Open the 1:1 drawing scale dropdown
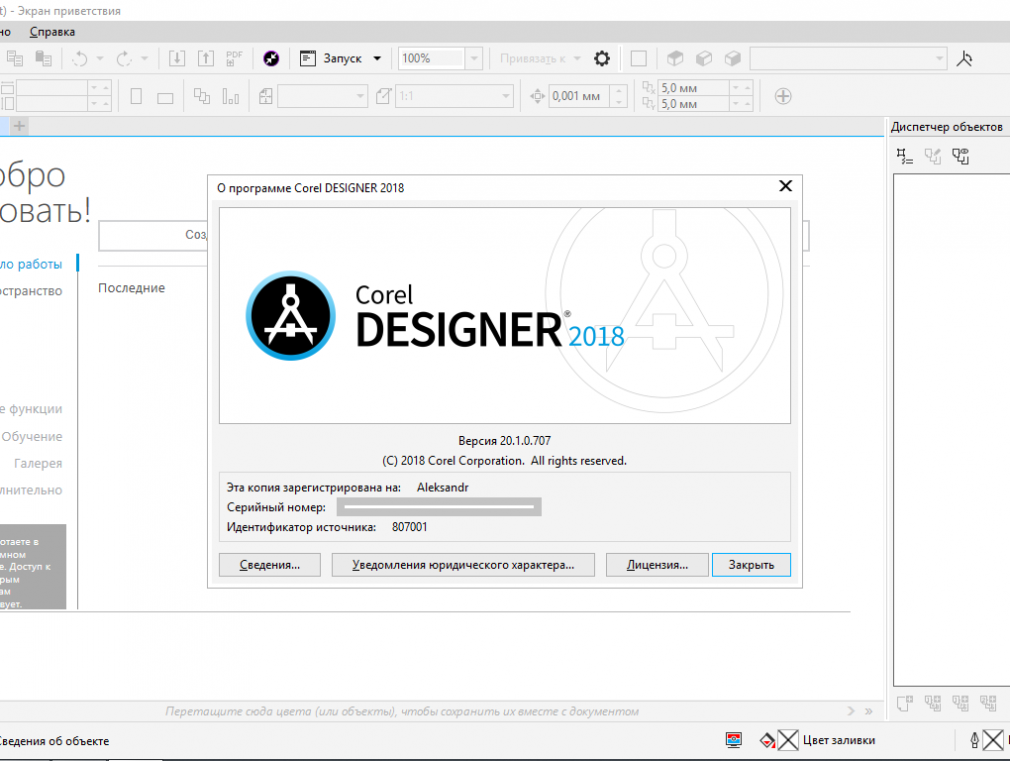This screenshot has width=1010, height=761. [x=506, y=97]
